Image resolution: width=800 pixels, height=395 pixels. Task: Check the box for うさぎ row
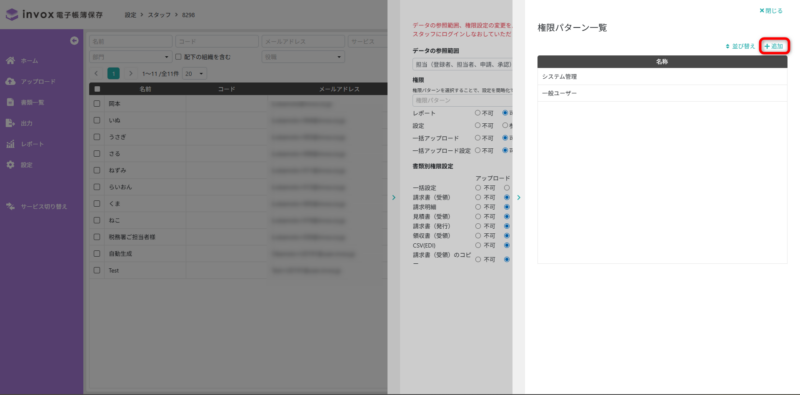point(97,137)
